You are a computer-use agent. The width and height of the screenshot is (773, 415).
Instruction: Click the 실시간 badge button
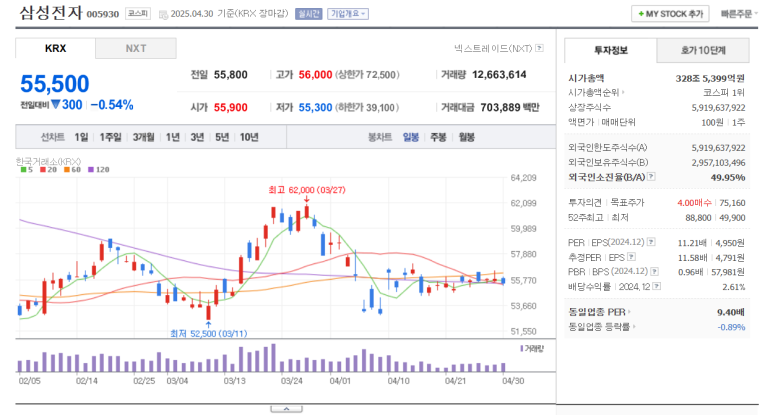pos(309,14)
